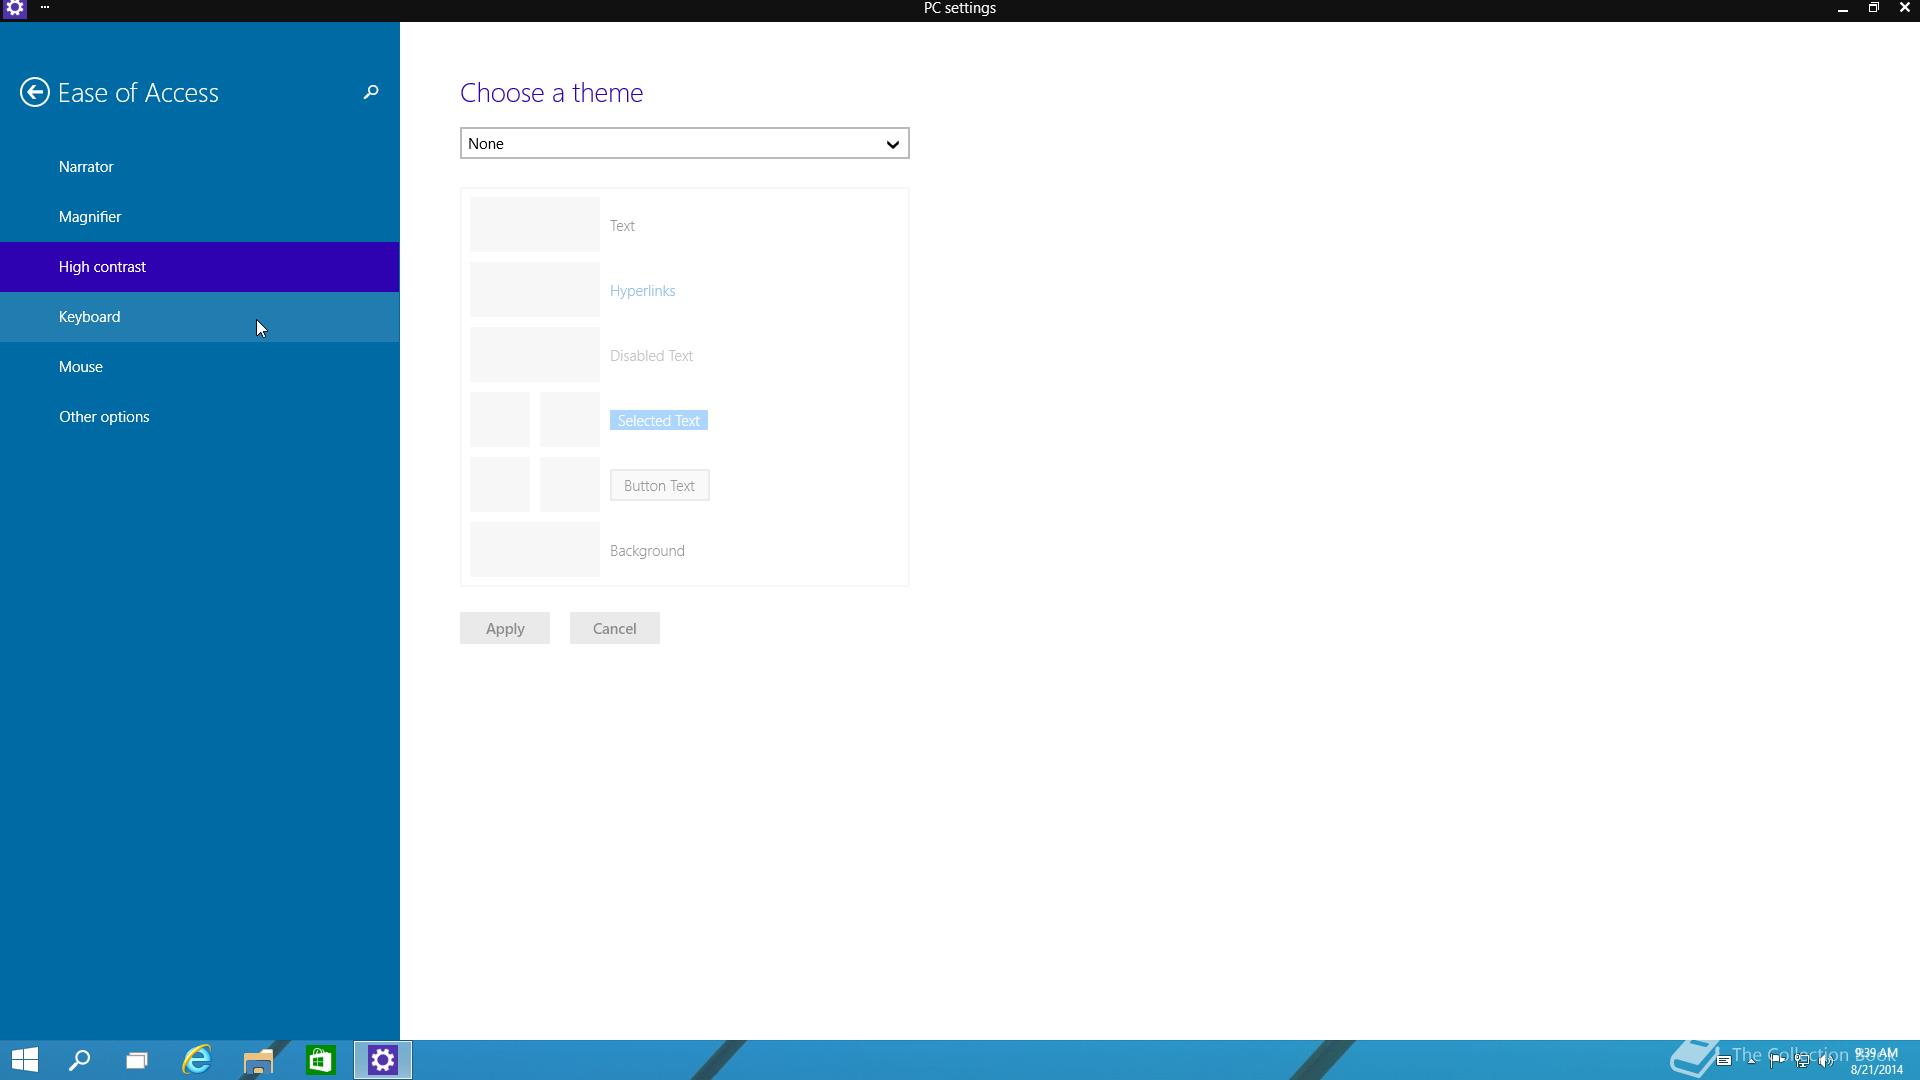Open Task View on the taskbar

(137, 1060)
